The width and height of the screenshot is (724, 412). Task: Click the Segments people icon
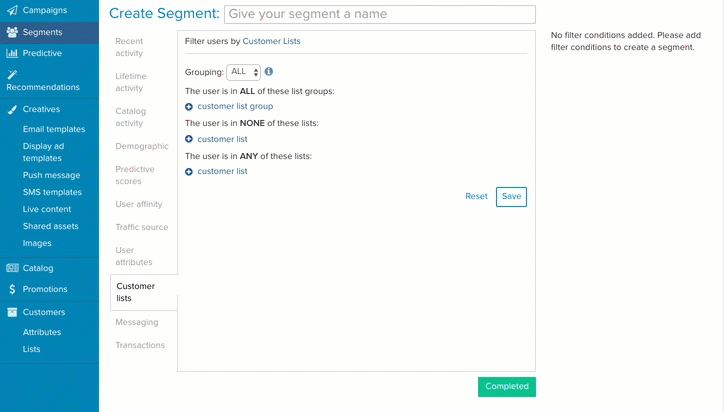12,32
